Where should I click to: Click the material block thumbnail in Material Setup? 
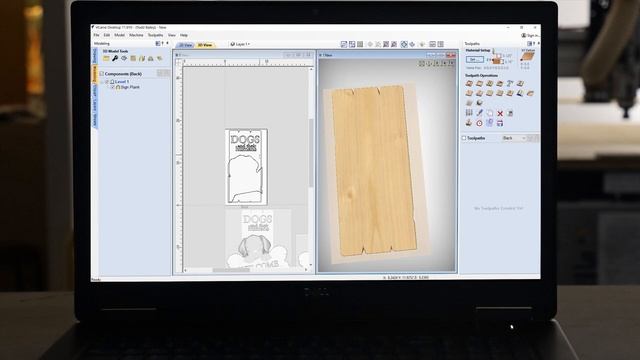click(x=496, y=60)
